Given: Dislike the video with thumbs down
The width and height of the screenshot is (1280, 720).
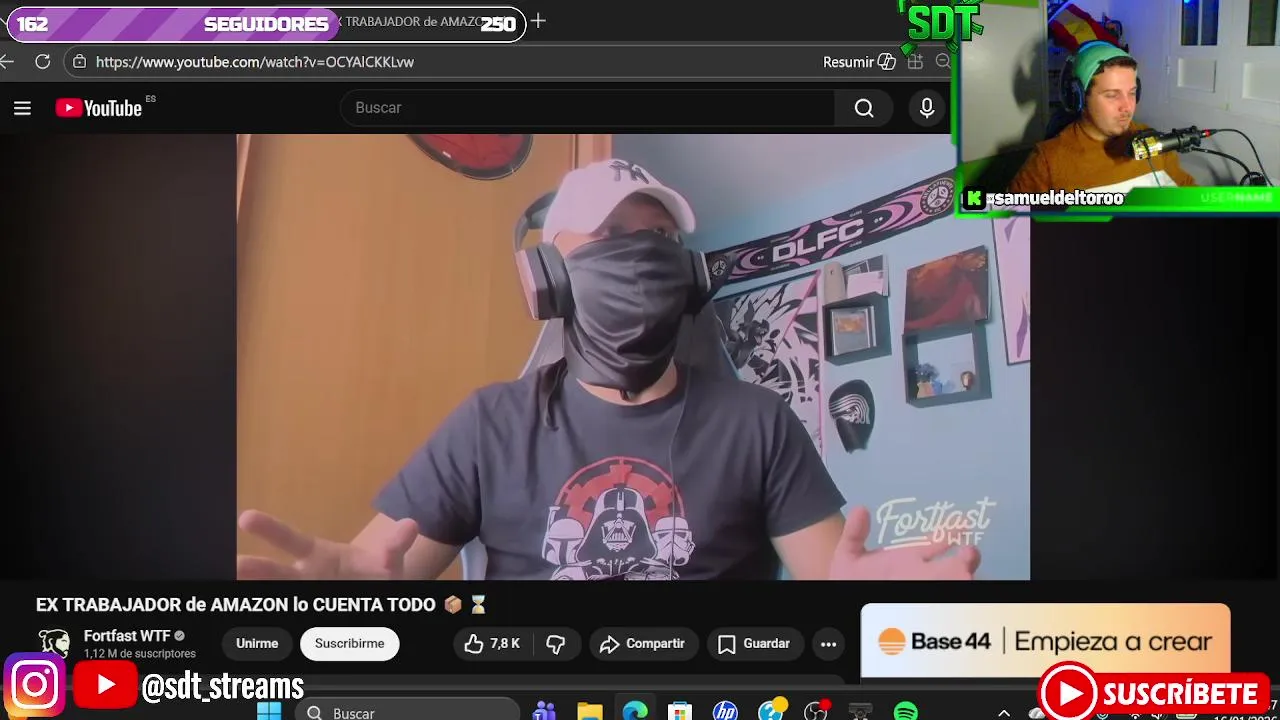Looking at the screenshot, I should (x=556, y=644).
